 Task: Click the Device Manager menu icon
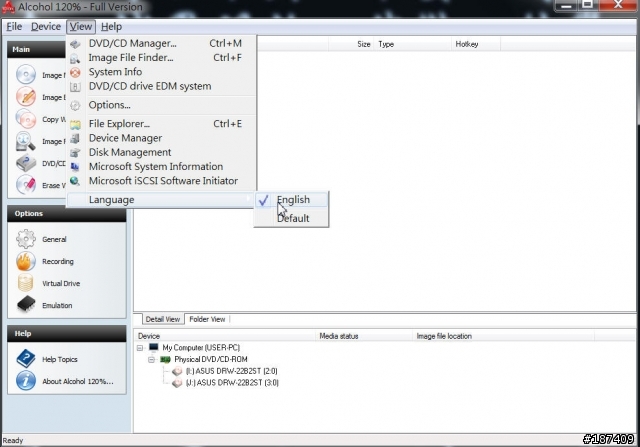point(75,138)
